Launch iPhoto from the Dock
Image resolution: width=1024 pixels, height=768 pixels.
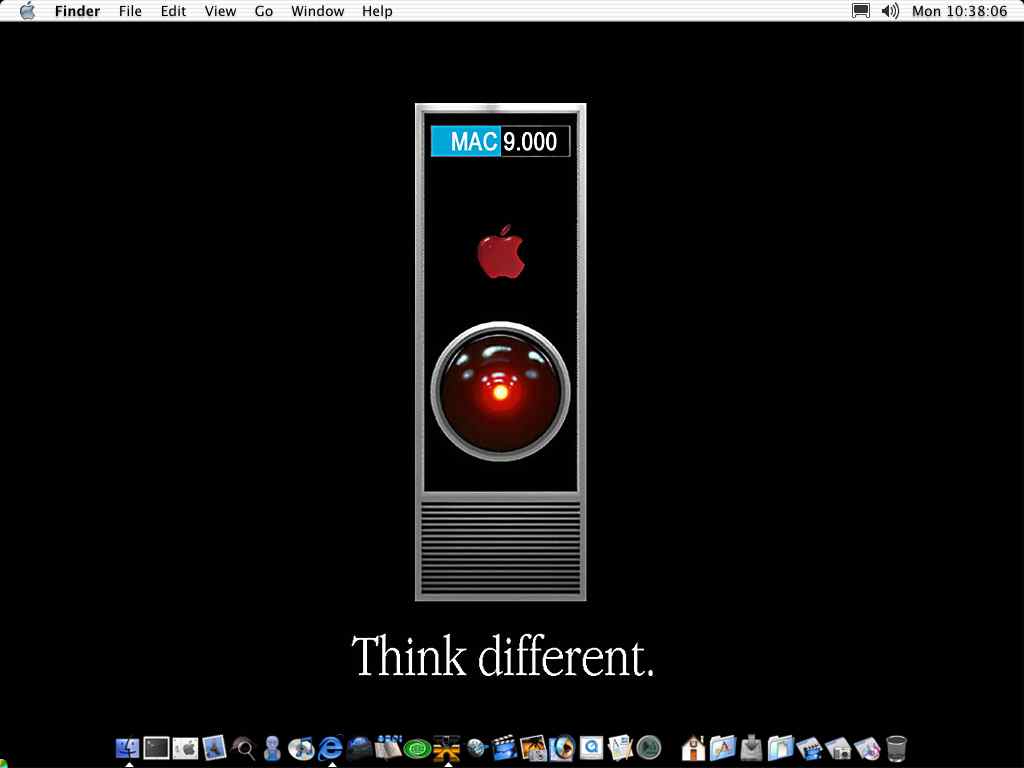point(533,748)
